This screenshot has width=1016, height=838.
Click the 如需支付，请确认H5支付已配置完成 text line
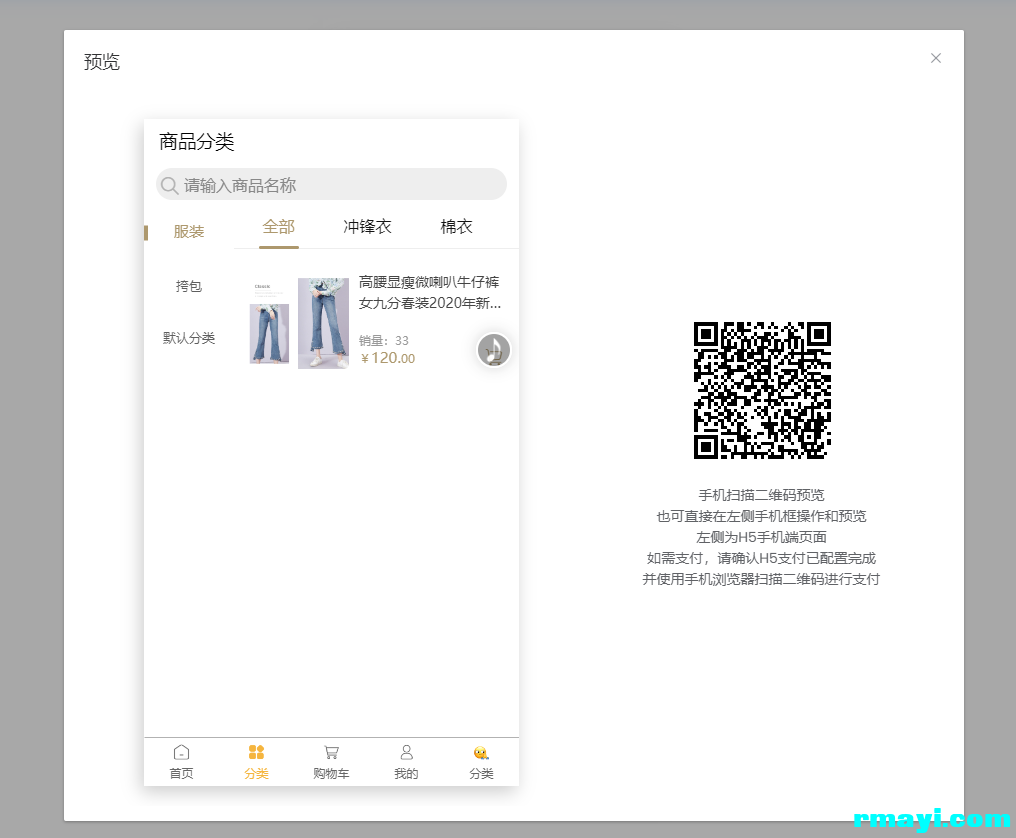[761, 558]
